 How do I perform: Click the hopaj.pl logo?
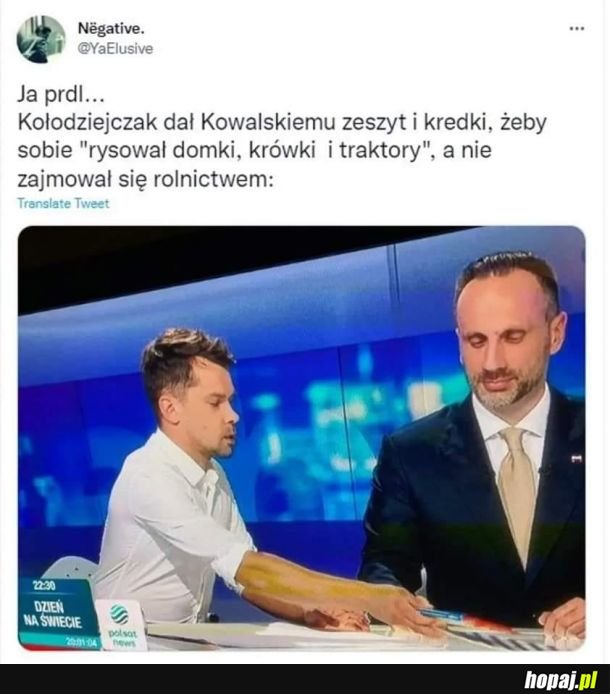561,679
